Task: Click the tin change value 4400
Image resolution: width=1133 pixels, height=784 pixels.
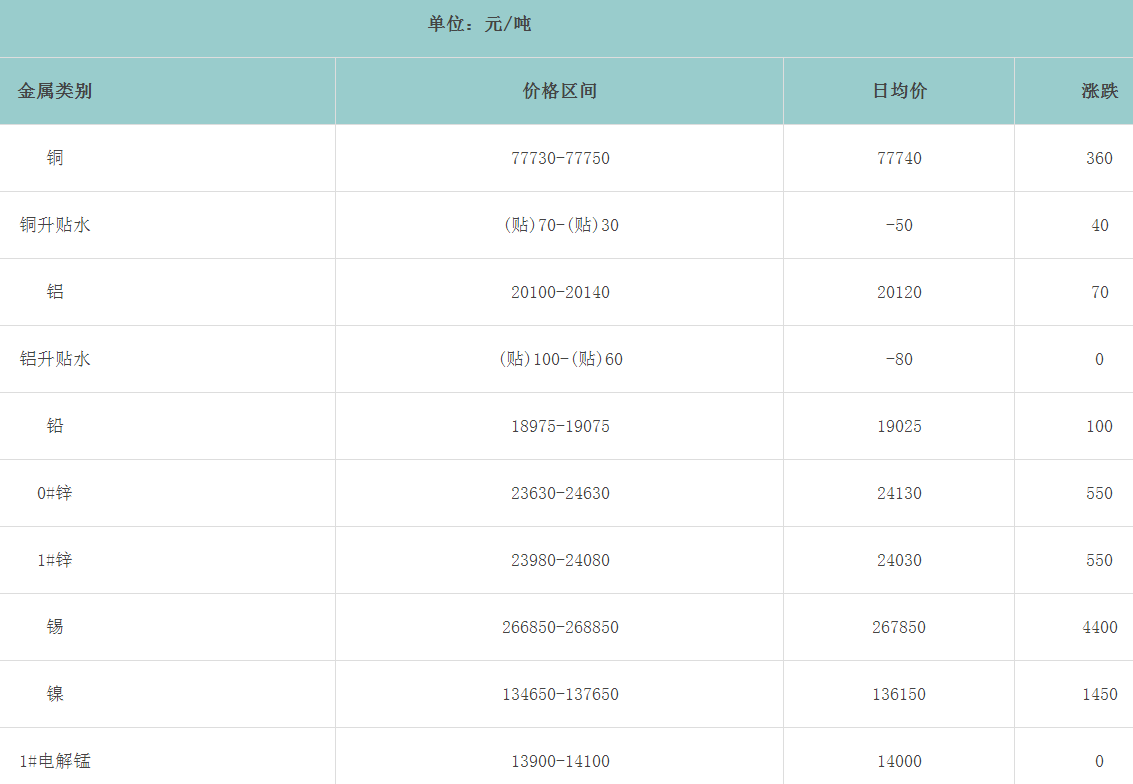Action: click(1099, 627)
